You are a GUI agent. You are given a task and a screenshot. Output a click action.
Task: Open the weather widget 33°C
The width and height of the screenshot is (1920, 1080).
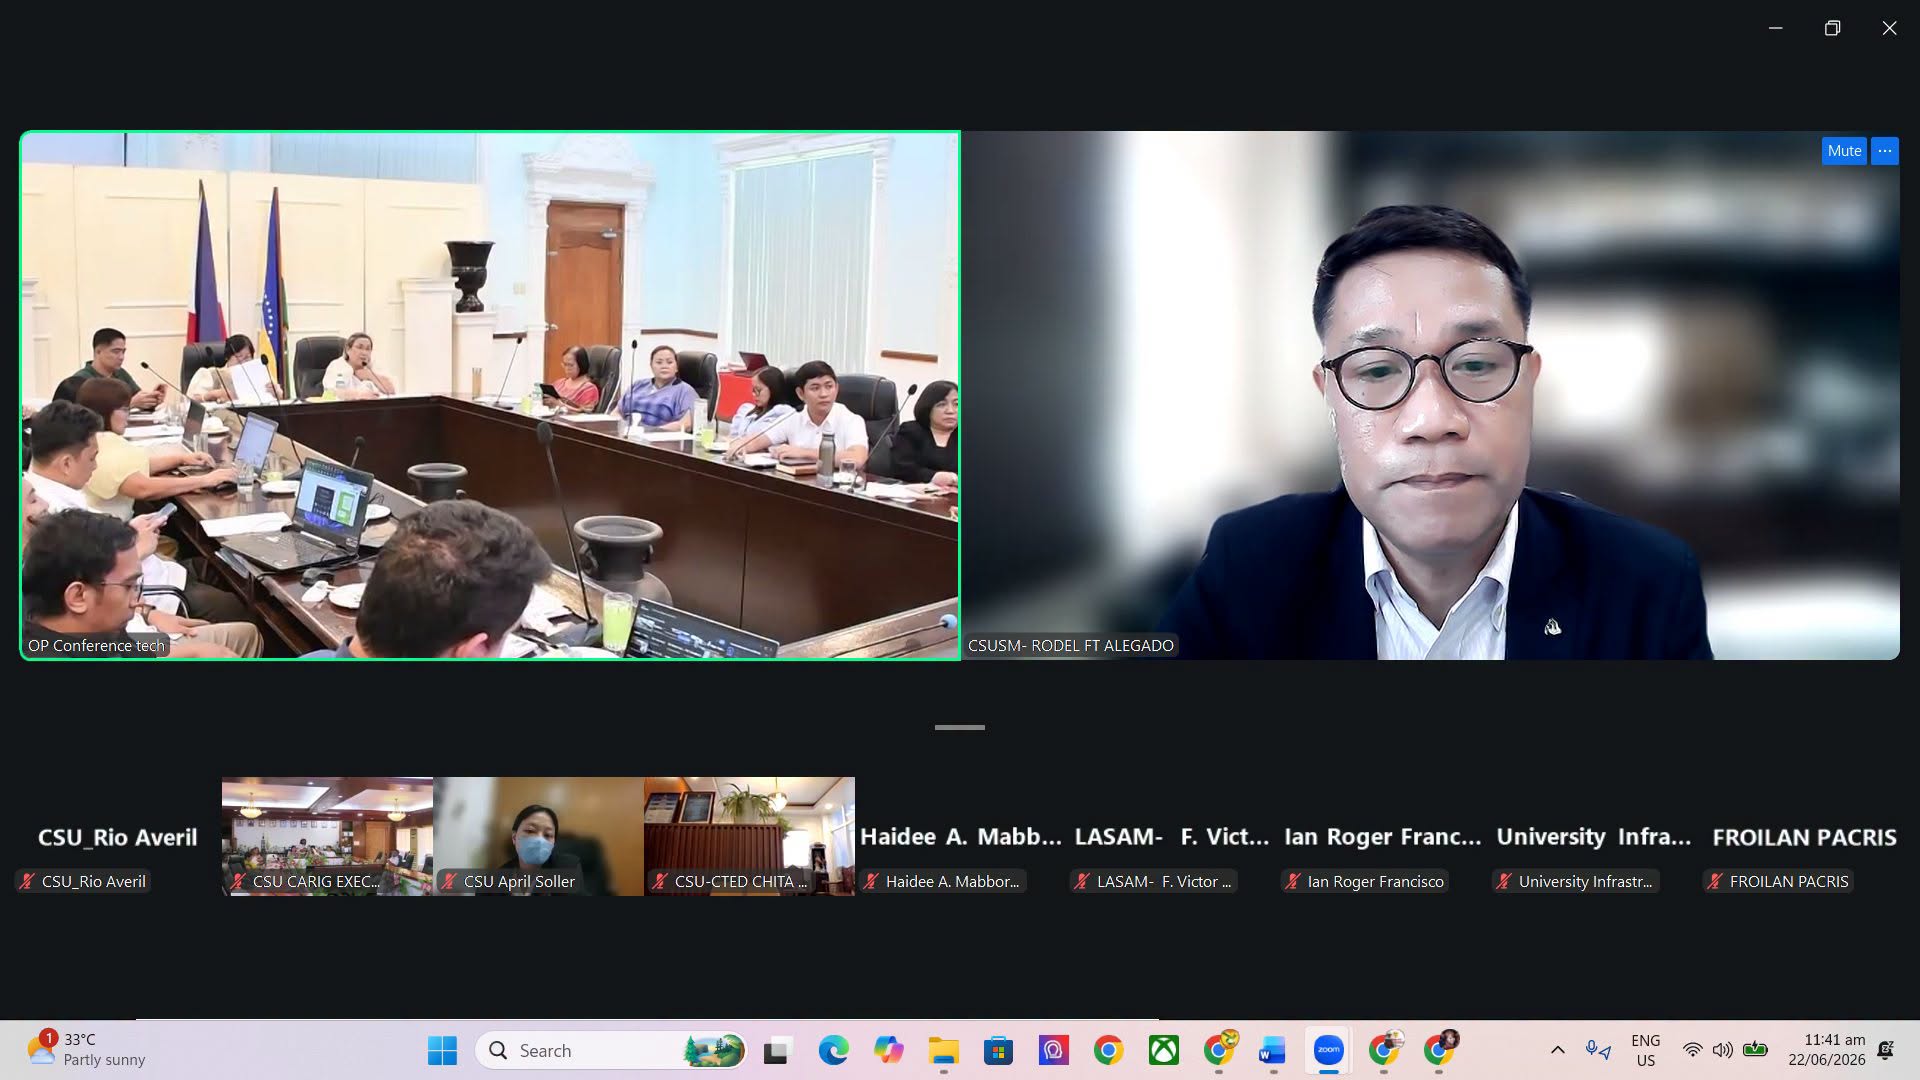point(86,1050)
